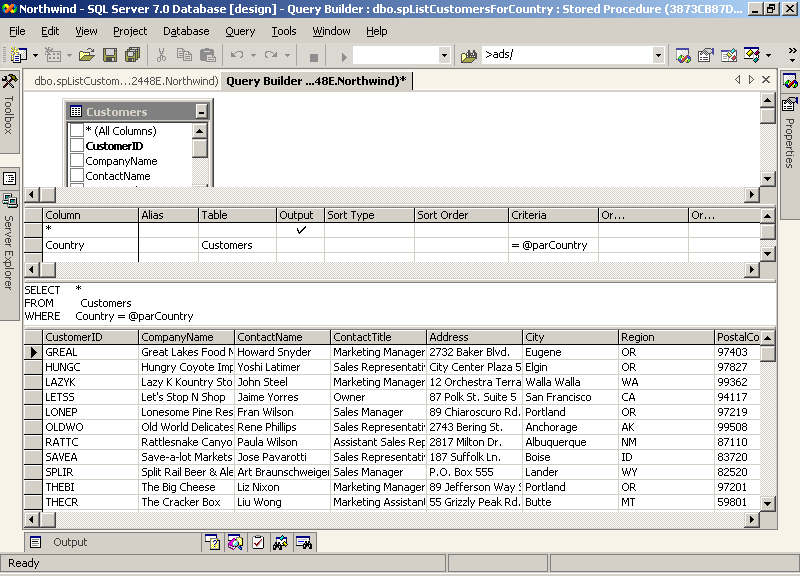Image resolution: width=800 pixels, height=576 pixels.
Task: Click the = @parCountry criteria cell
Action: (553, 245)
